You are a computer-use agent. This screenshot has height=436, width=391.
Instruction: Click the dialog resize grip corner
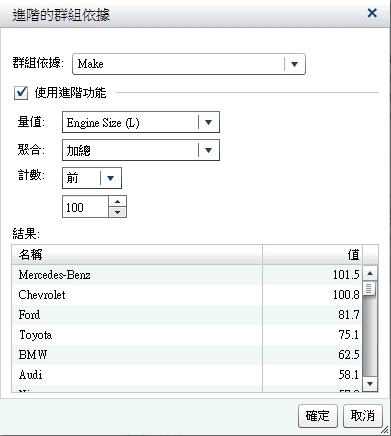385,430
